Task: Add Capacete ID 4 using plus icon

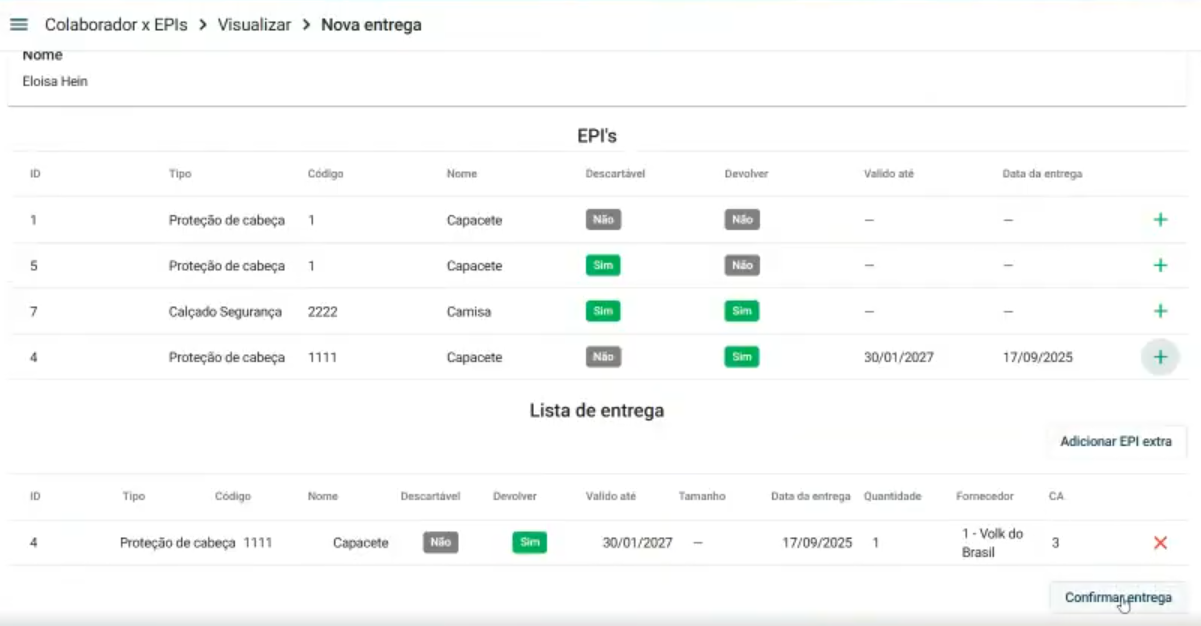Action: coord(1160,357)
